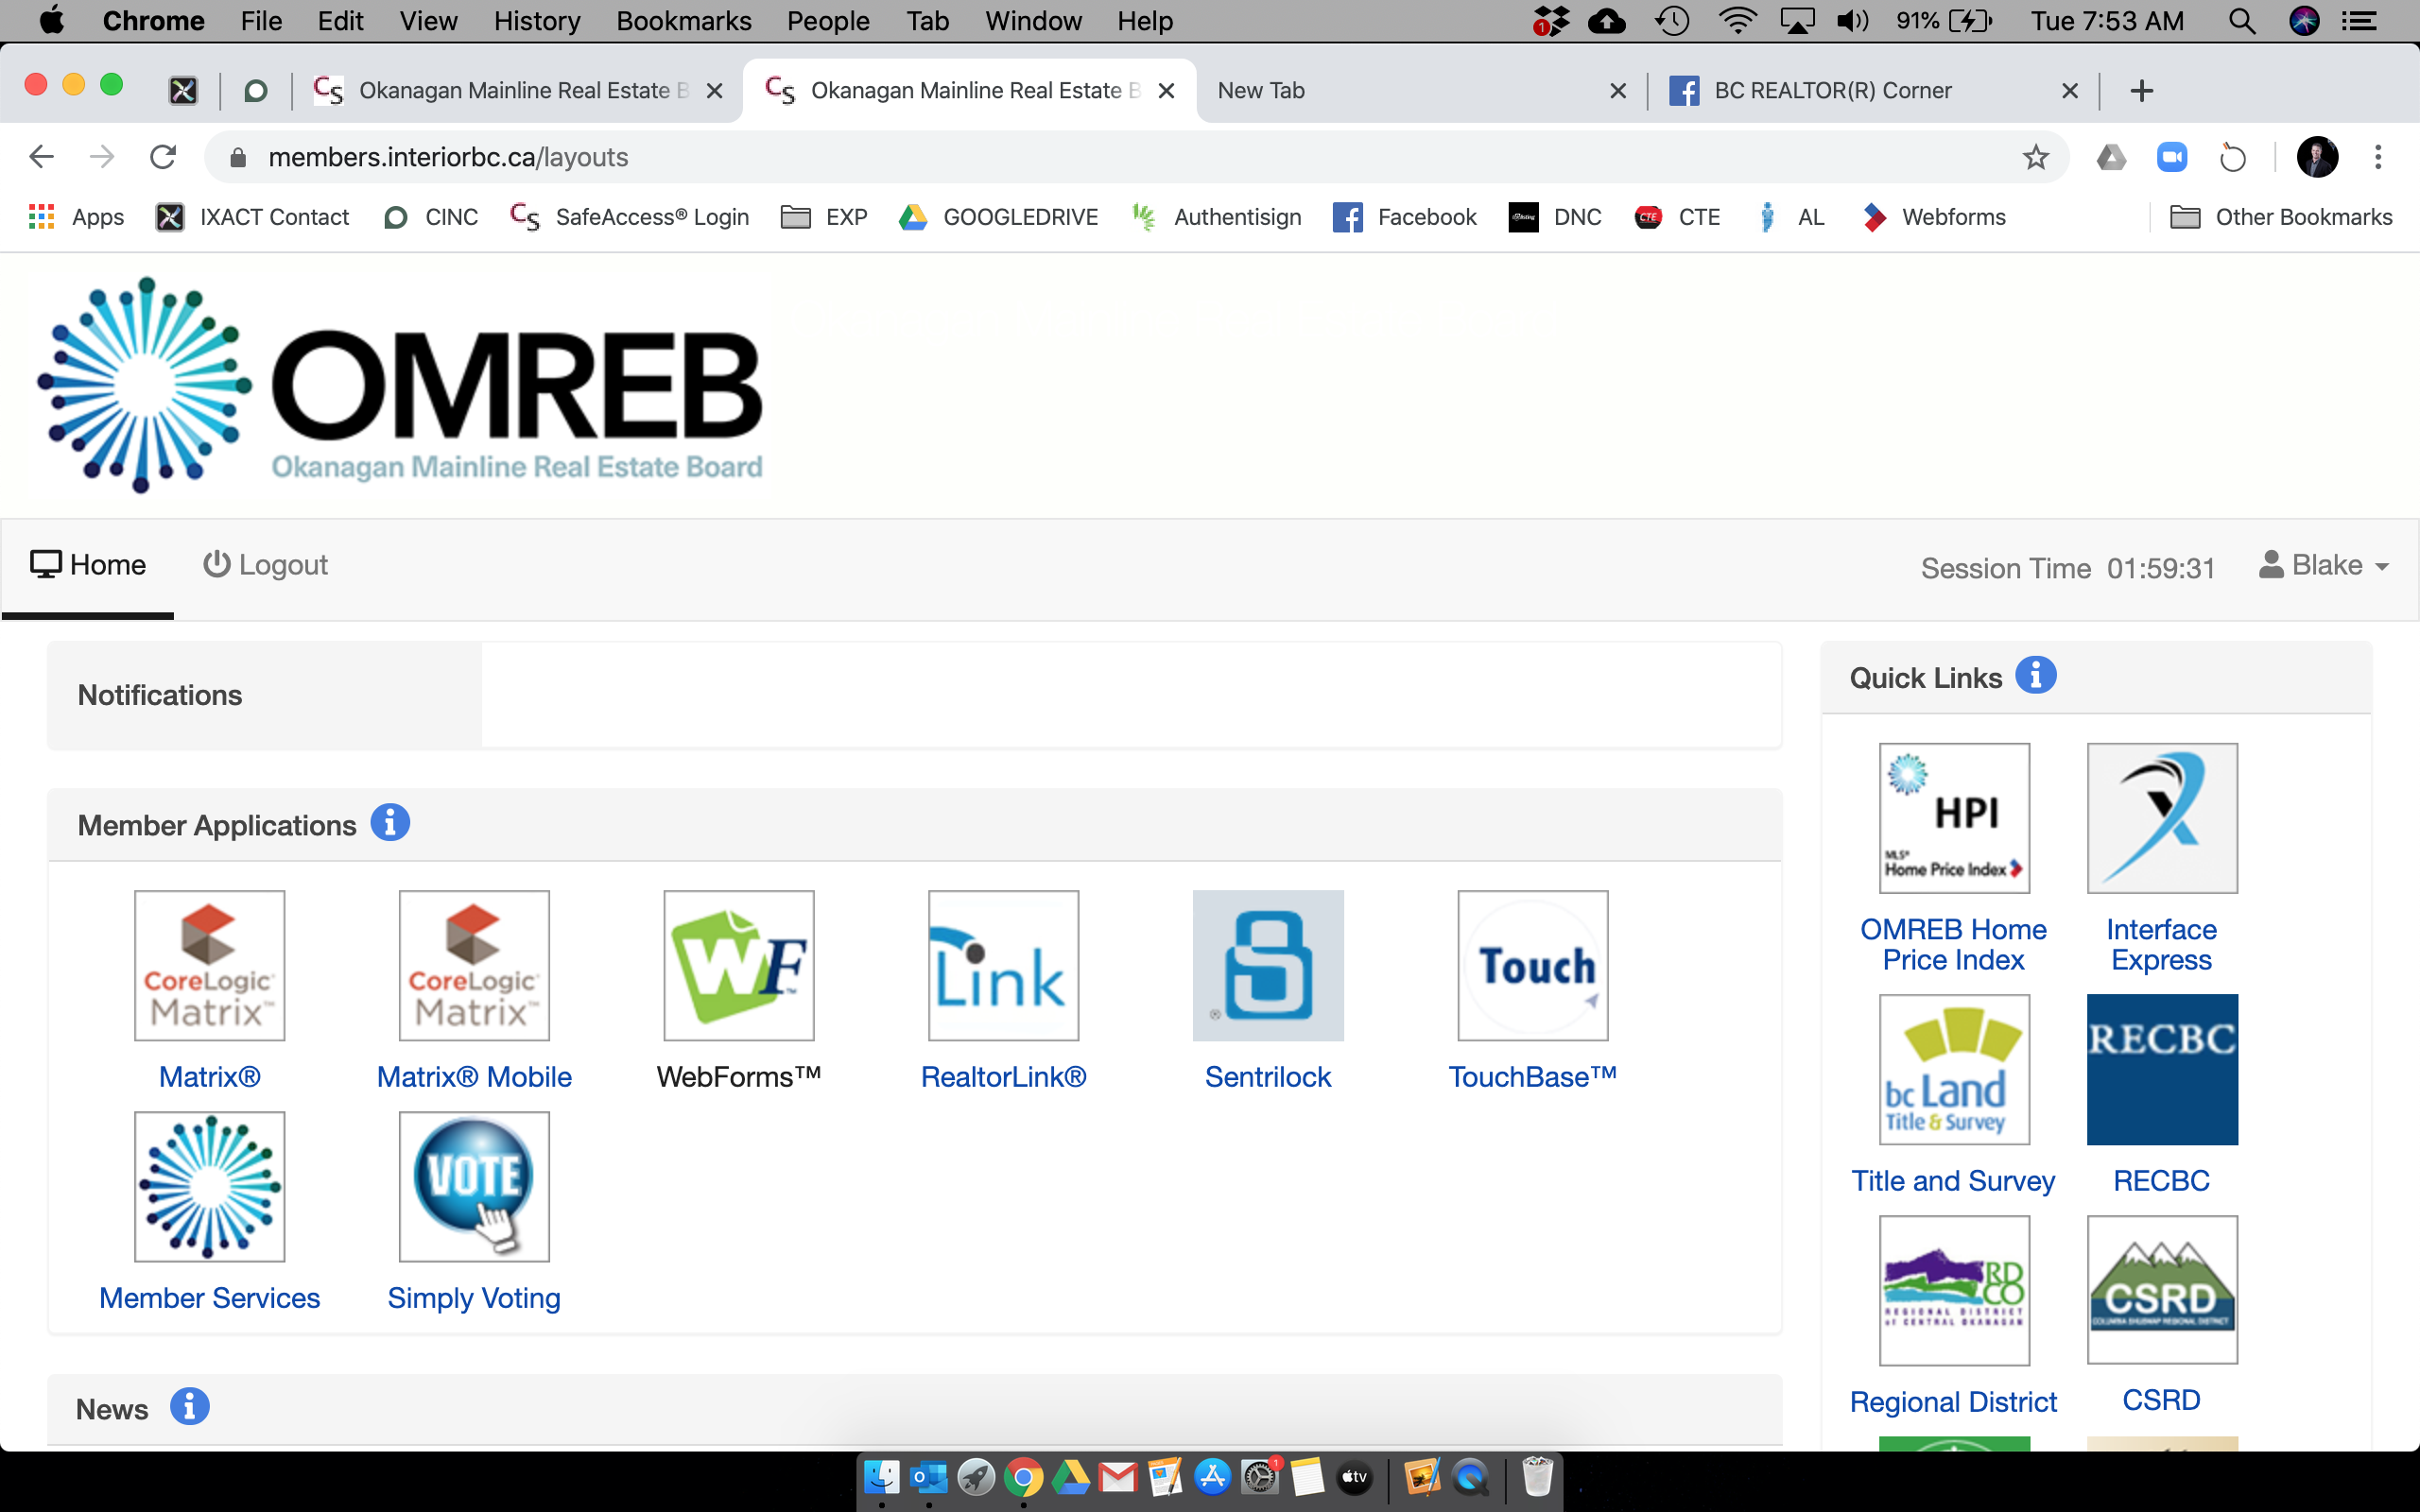This screenshot has height=1512, width=2420.
Task: Open the Member Services starburst icon
Action: (x=209, y=1186)
